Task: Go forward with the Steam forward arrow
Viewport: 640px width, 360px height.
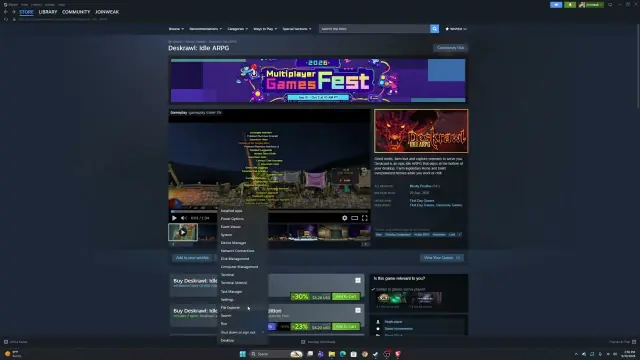Action: coord(14,12)
